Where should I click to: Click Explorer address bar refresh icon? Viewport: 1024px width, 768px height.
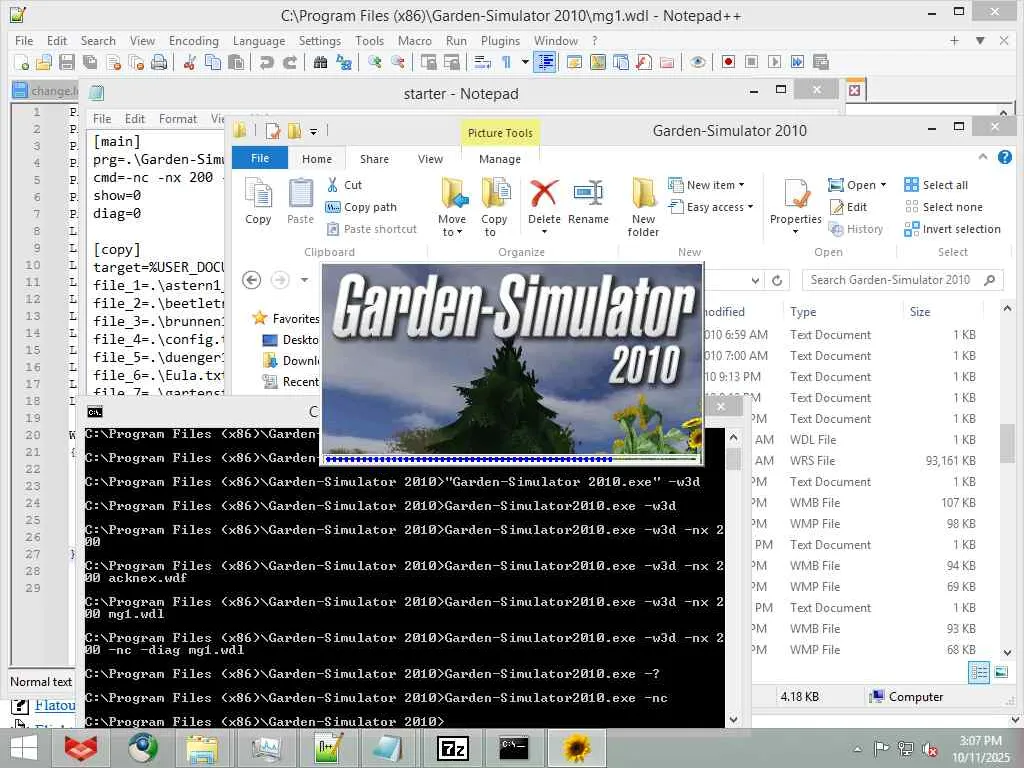[777, 280]
